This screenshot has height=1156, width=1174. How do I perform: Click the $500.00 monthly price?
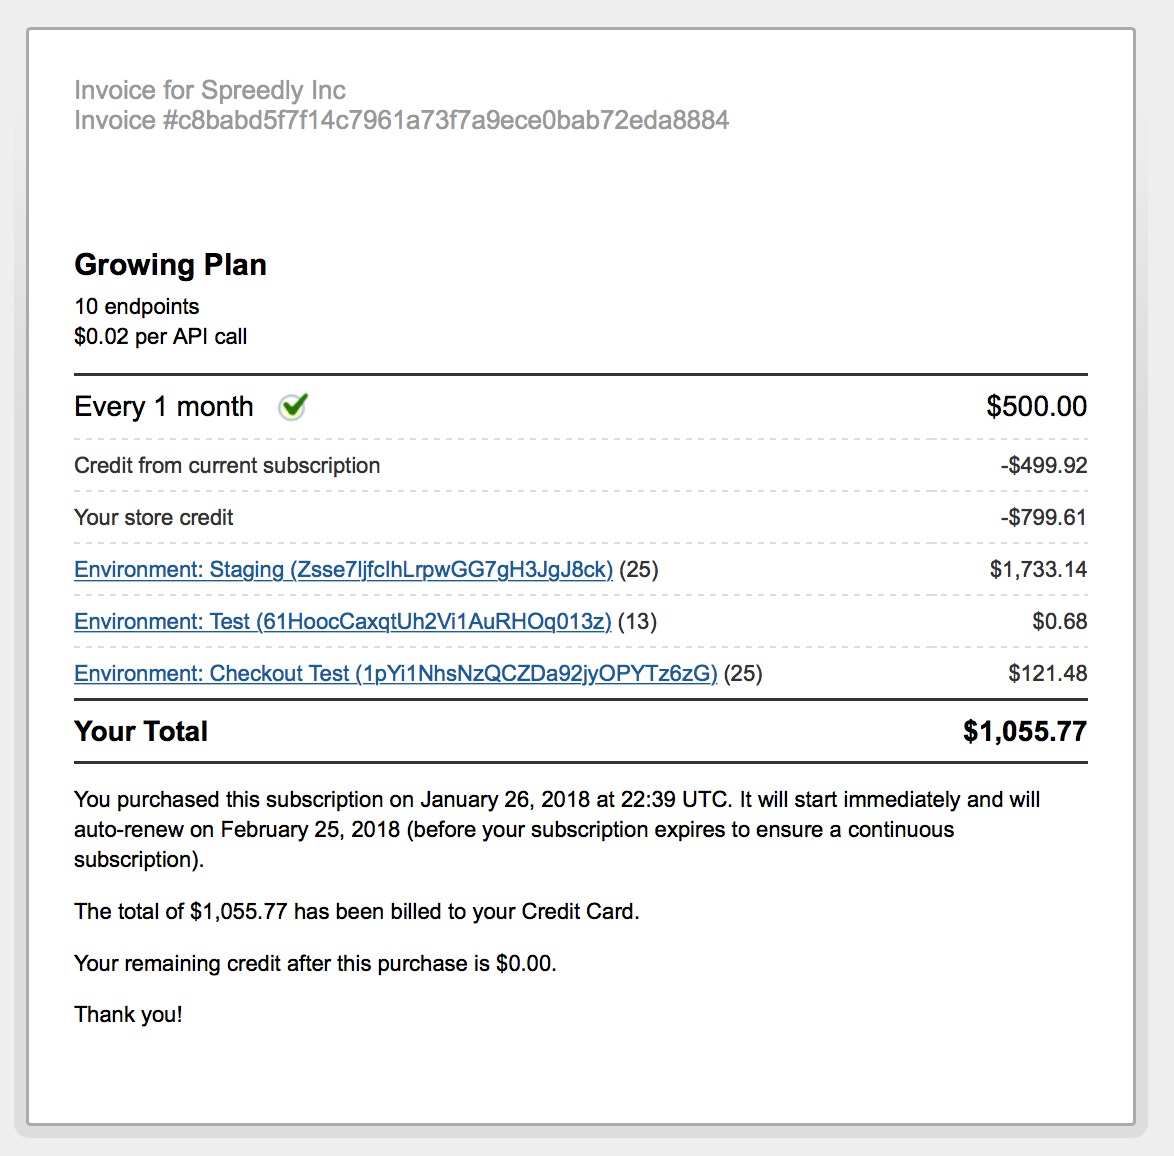(1036, 407)
